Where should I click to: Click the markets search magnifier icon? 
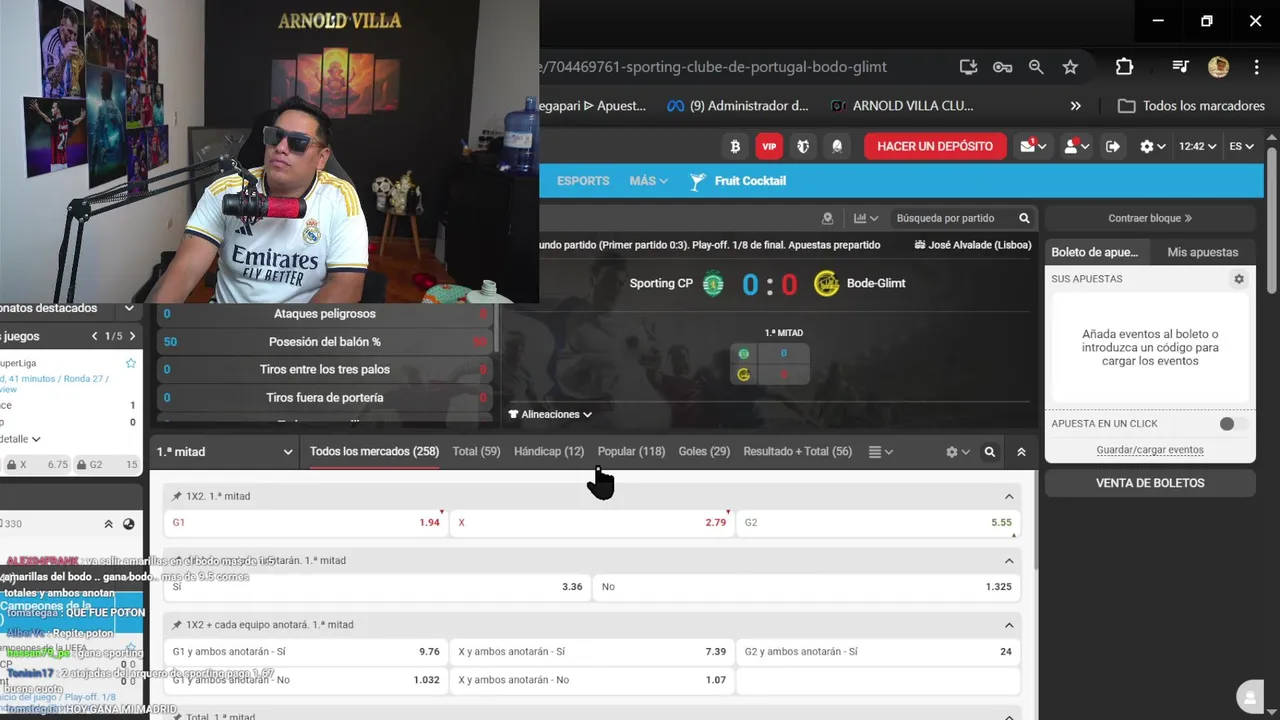coord(990,452)
